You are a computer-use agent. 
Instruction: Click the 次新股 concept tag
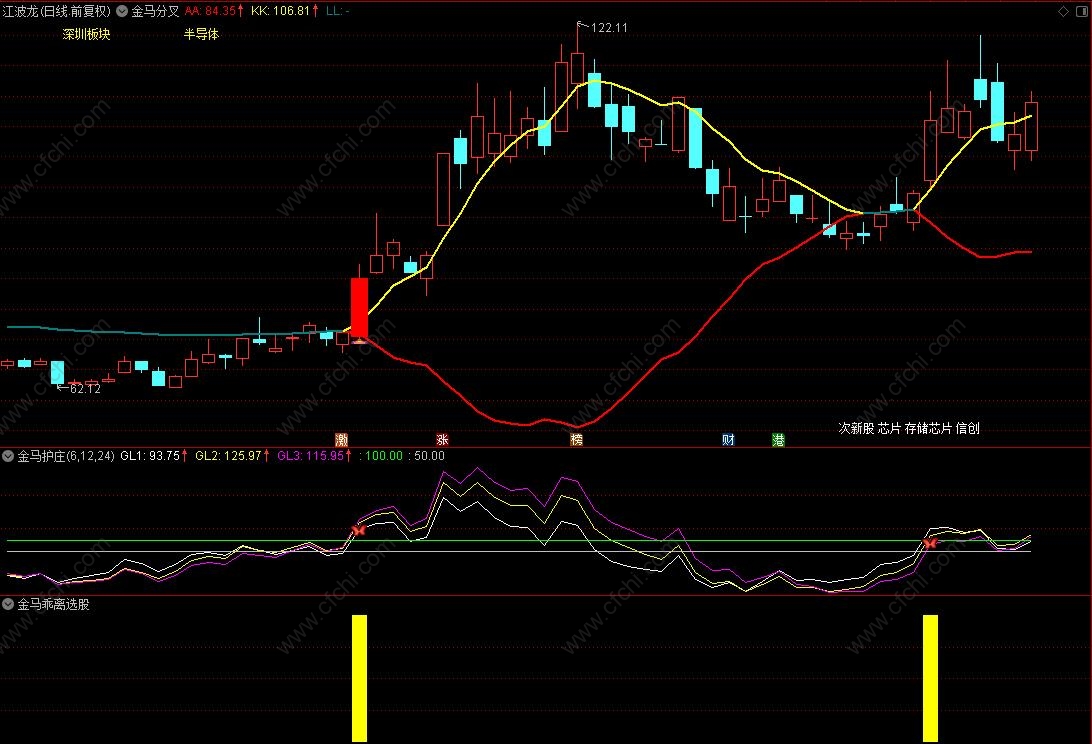pos(856,428)
